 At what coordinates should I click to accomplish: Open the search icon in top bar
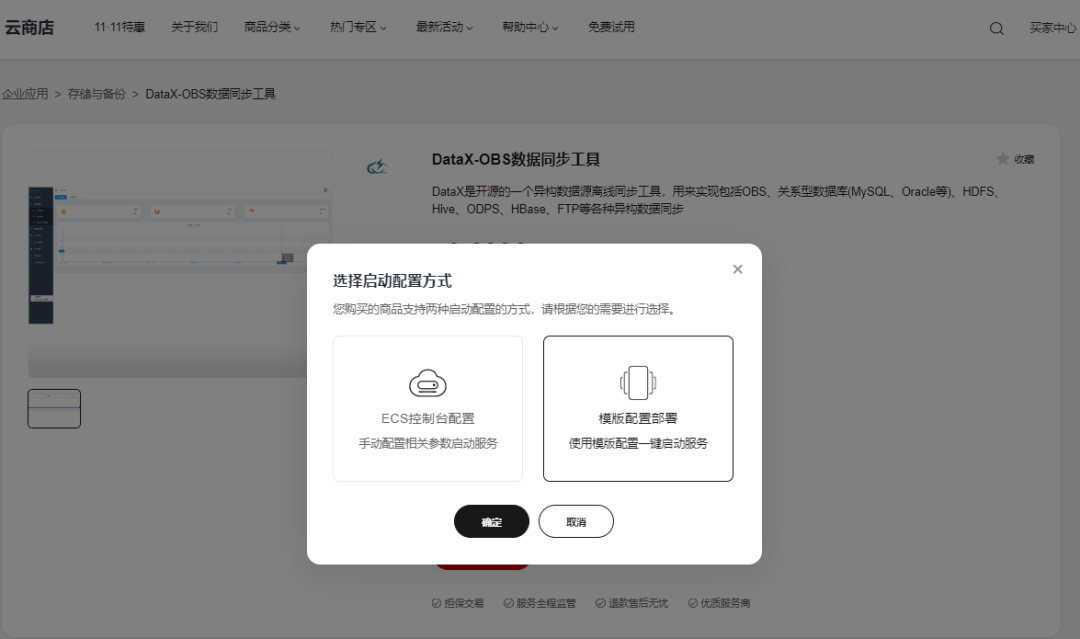coord(996,28)
